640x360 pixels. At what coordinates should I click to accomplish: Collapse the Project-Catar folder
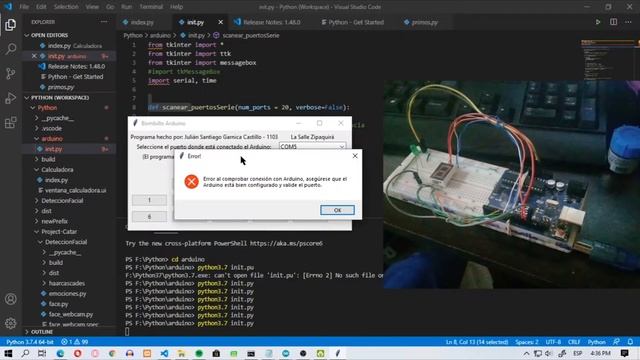[59, 231]
